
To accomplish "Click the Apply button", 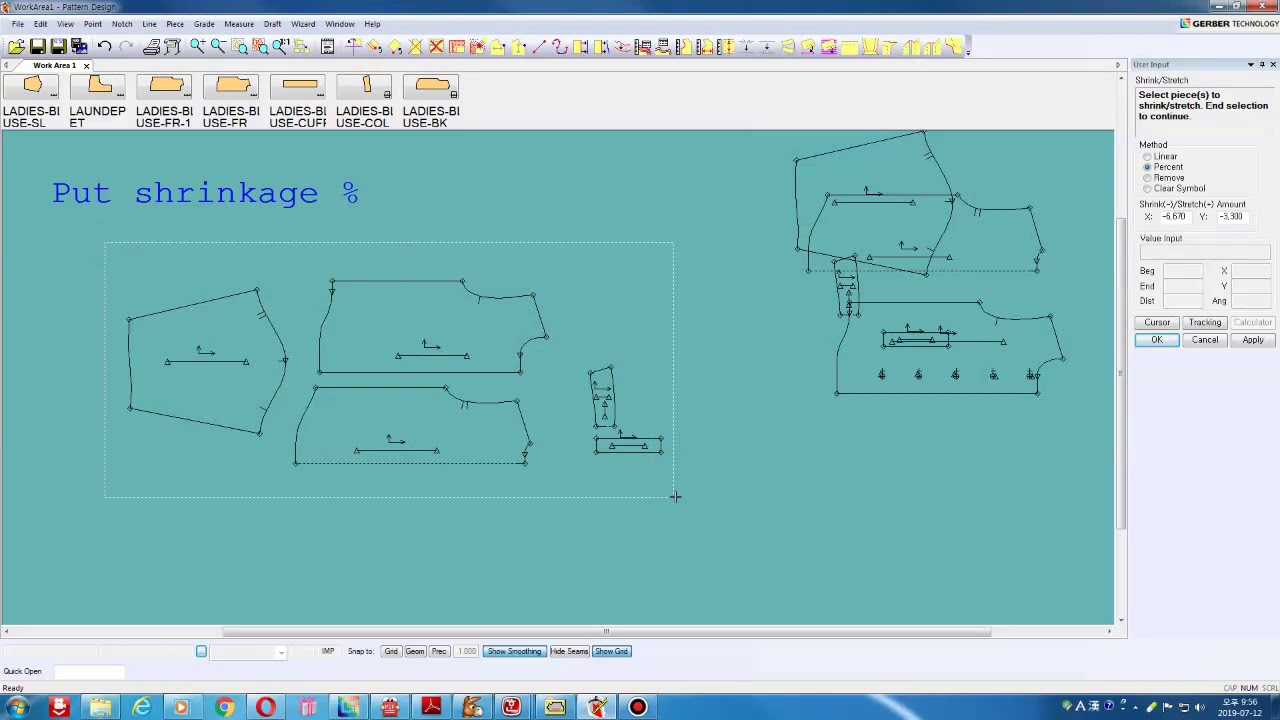I will 1253,340.
